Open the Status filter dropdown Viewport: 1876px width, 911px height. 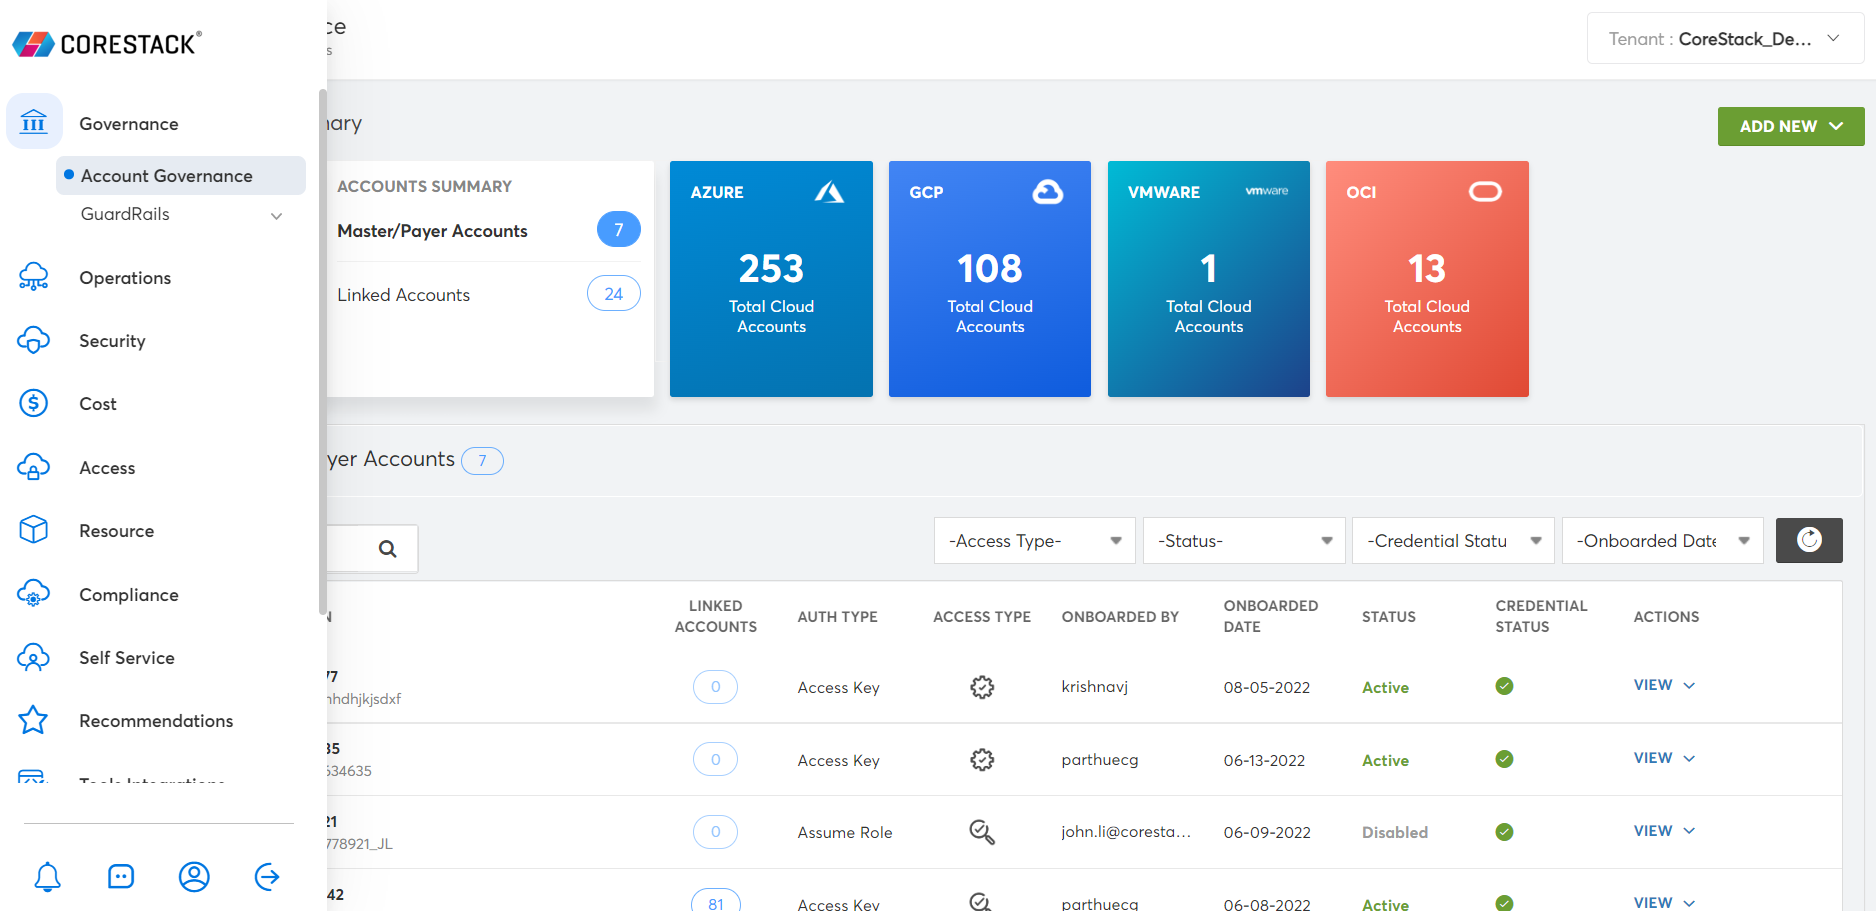click(x=1244, y=540)
